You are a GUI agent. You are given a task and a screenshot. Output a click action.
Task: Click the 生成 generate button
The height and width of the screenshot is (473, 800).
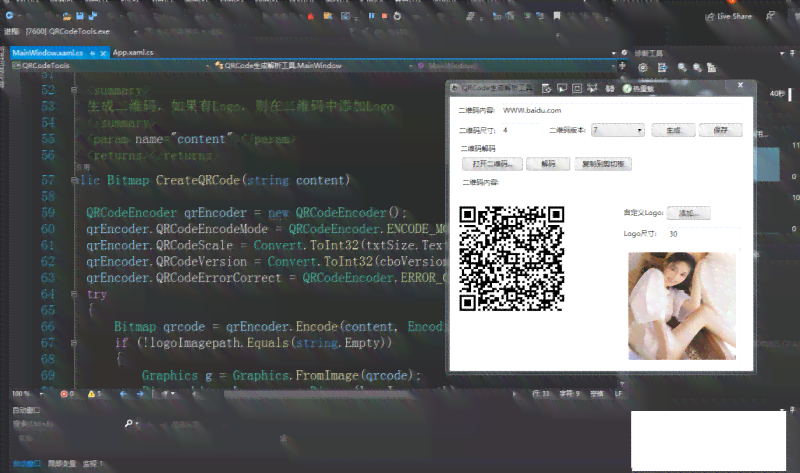(x=673, y=130)
